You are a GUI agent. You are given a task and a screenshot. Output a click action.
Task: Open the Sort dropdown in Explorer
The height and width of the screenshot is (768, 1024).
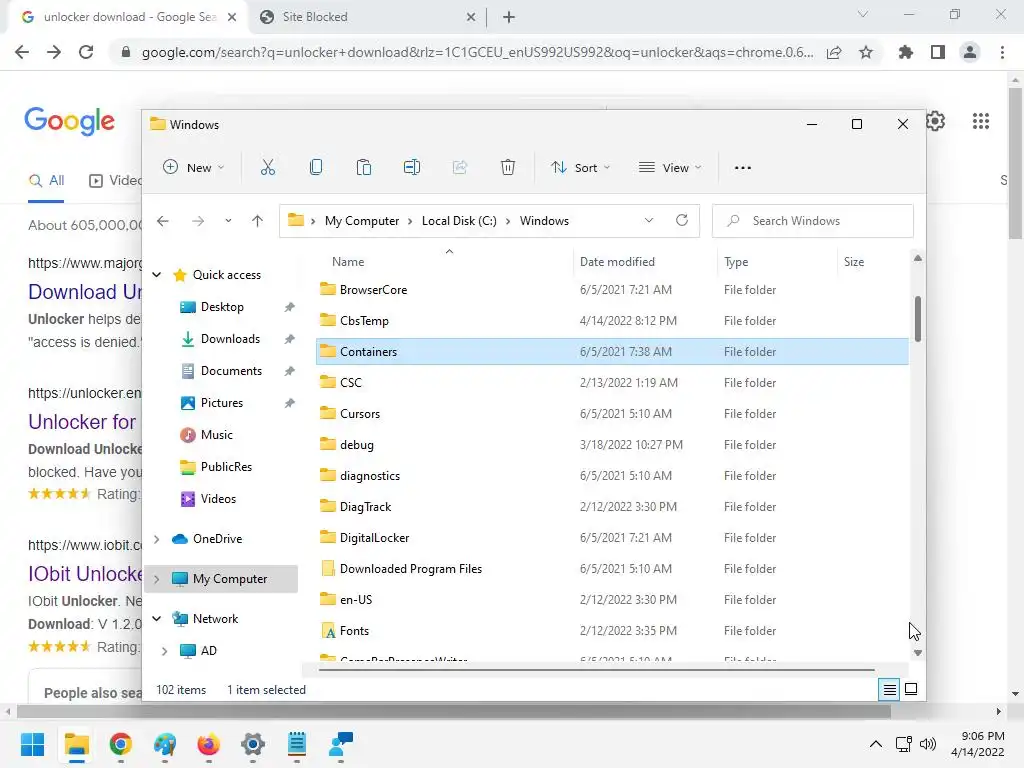580,168
